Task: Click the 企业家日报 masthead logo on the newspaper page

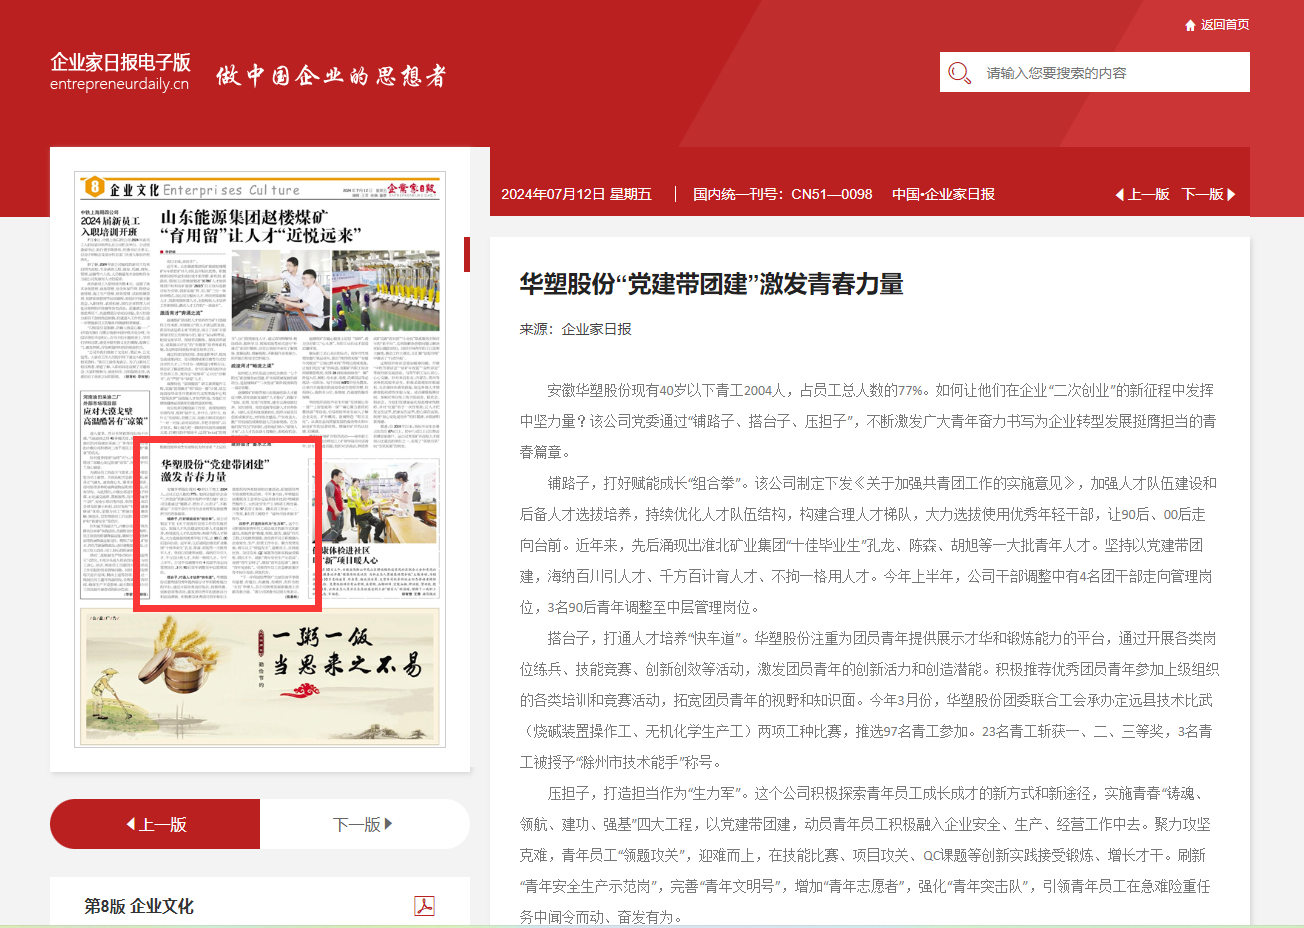Action: pos(412,188)
